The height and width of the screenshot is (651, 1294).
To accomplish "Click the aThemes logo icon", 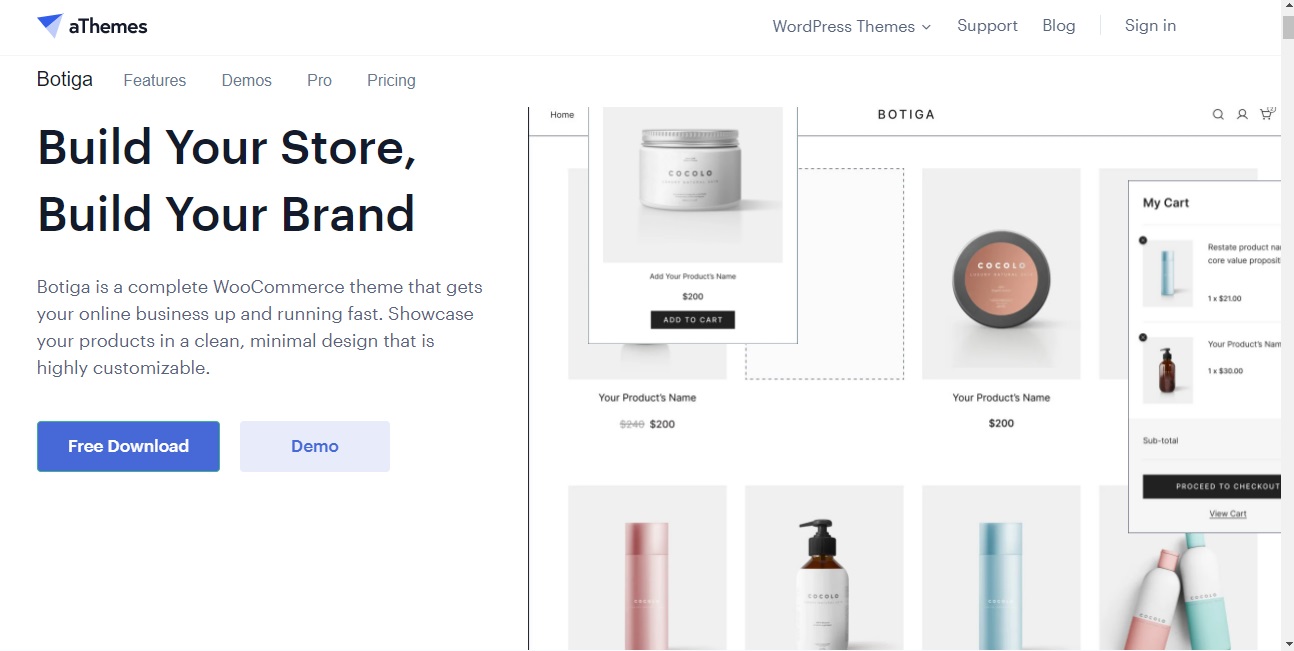I will tap(50, 26).
